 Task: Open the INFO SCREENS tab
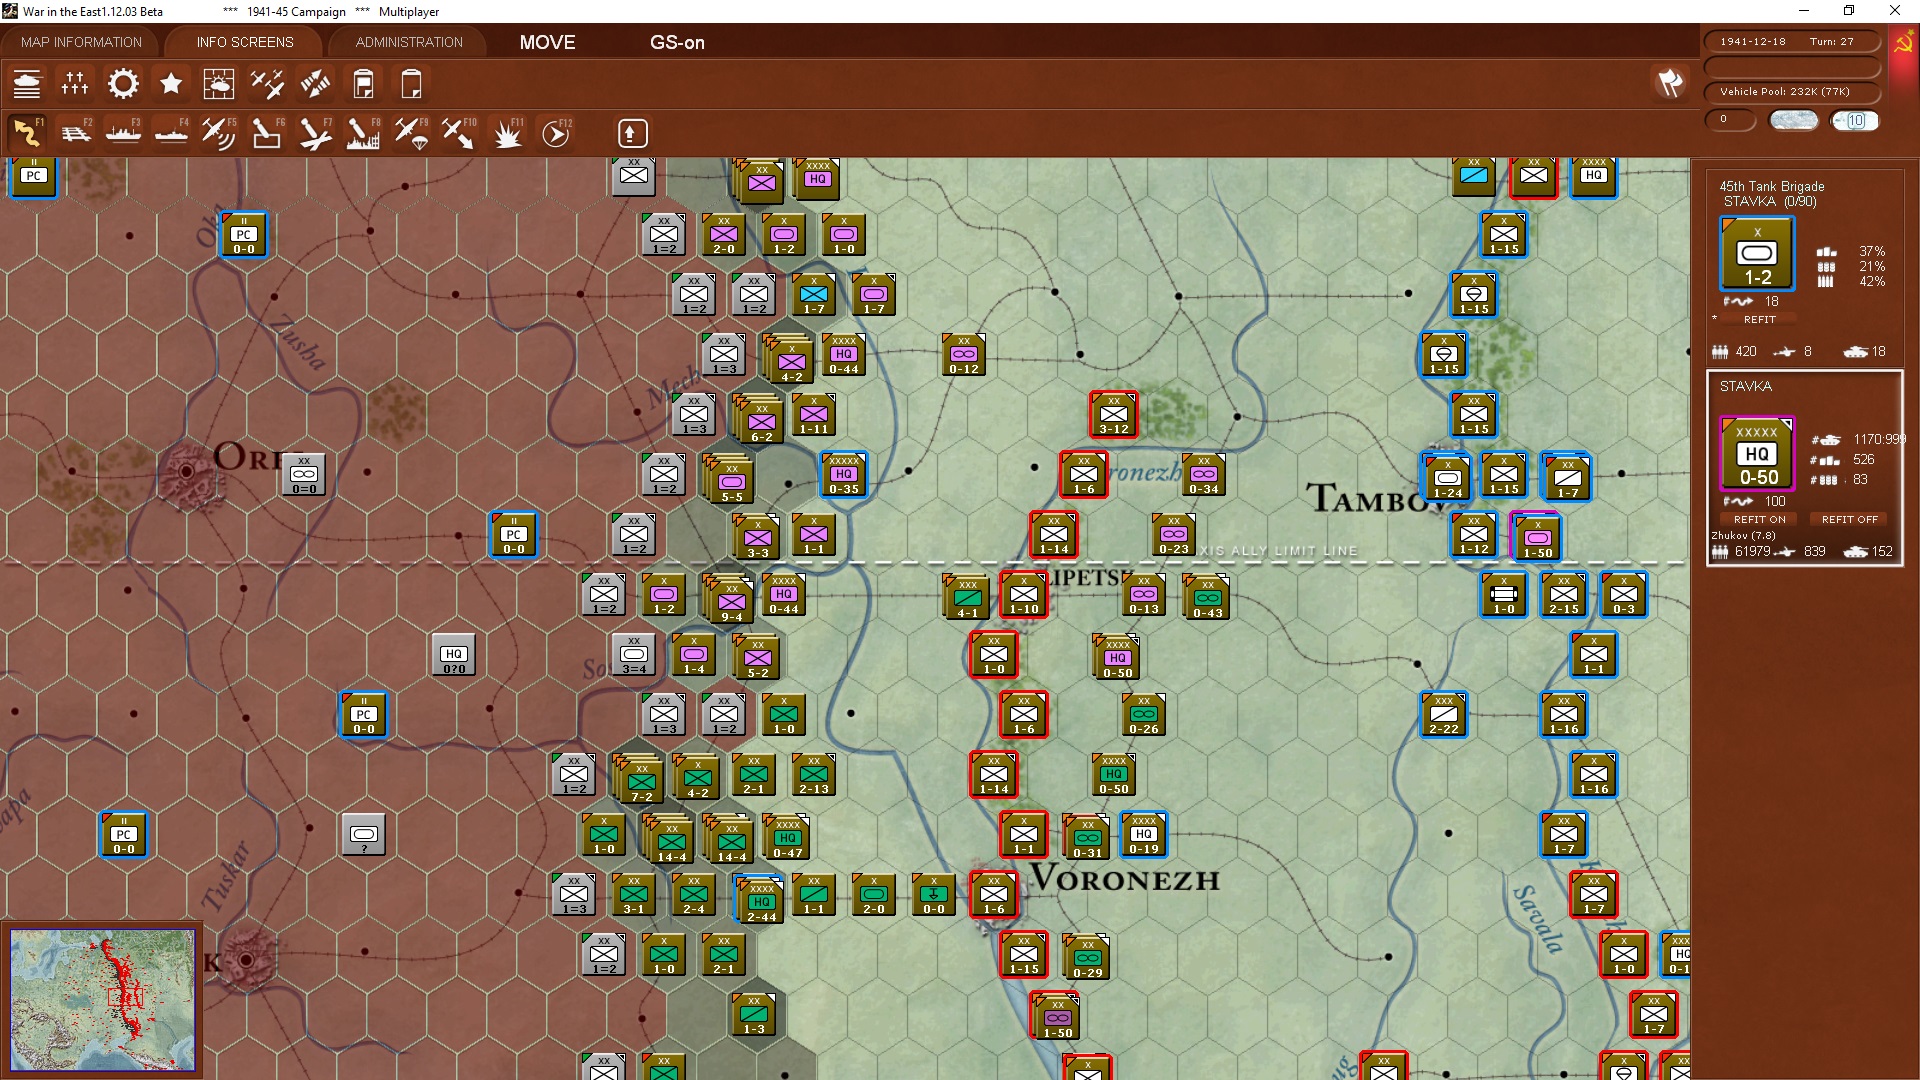pyautogui.click(x=245, y=42)
